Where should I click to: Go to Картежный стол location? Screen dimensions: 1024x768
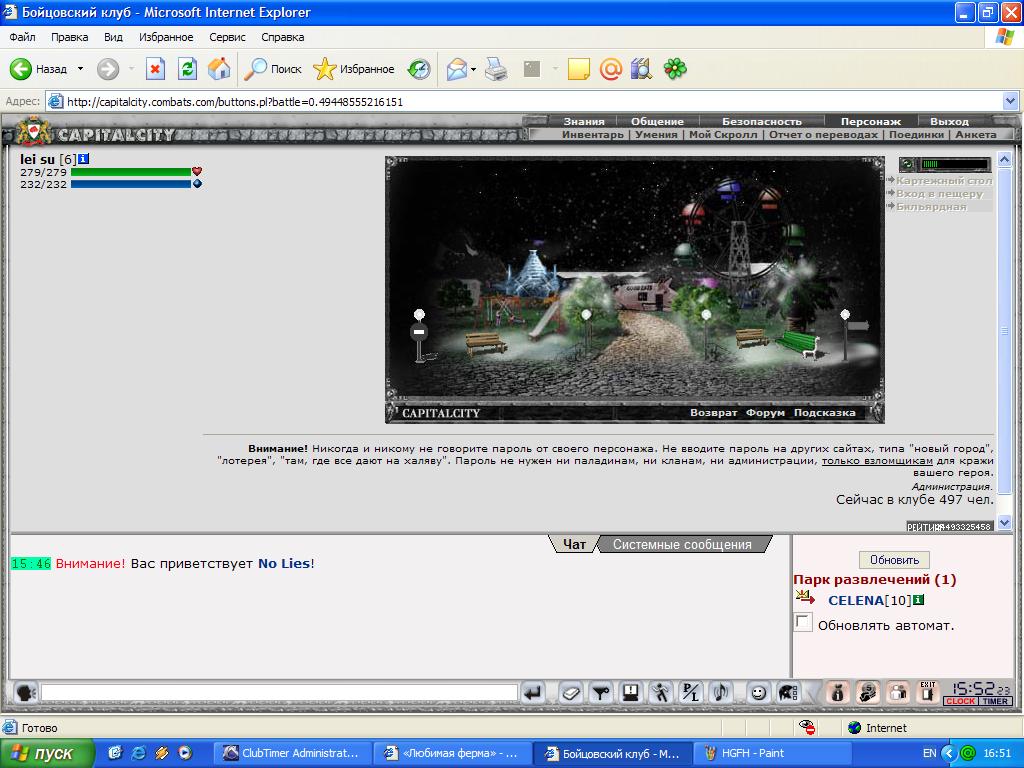tap(944, 181)
